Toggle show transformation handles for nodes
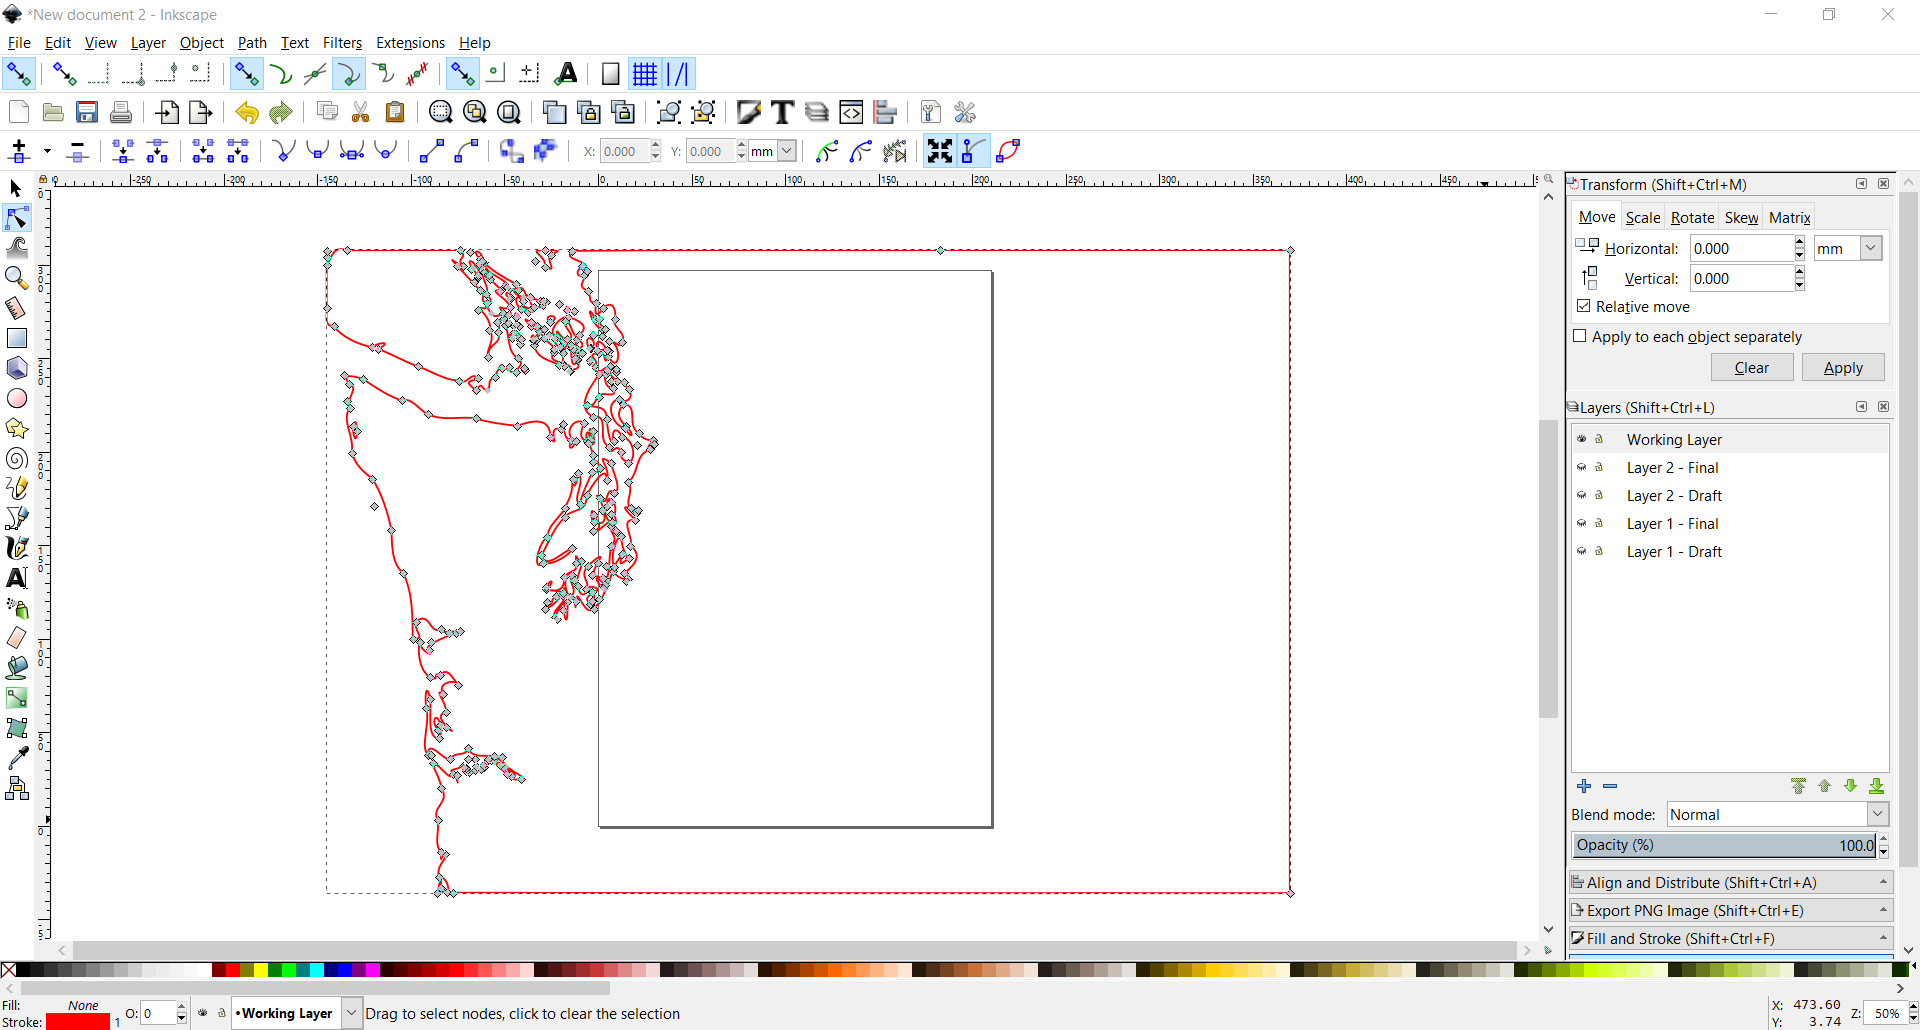Screen dimensions: 1920x1030 click(940, 151)
